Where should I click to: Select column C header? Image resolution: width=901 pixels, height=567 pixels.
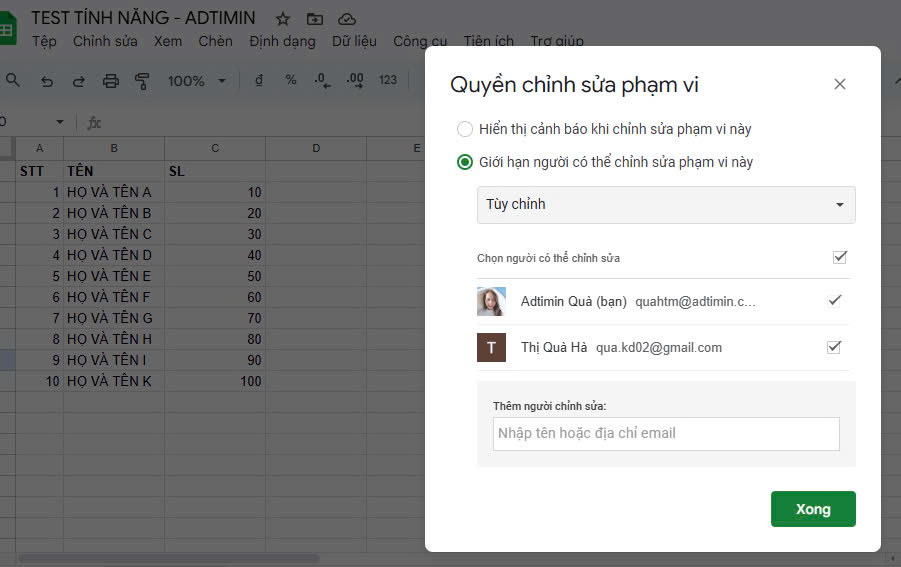[x=215, y=148]
